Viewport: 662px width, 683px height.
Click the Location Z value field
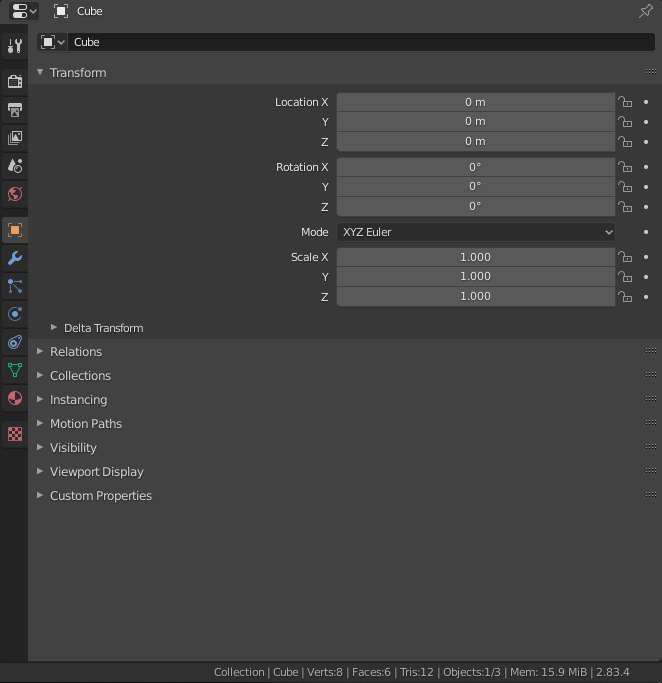[x=476, y=142]
